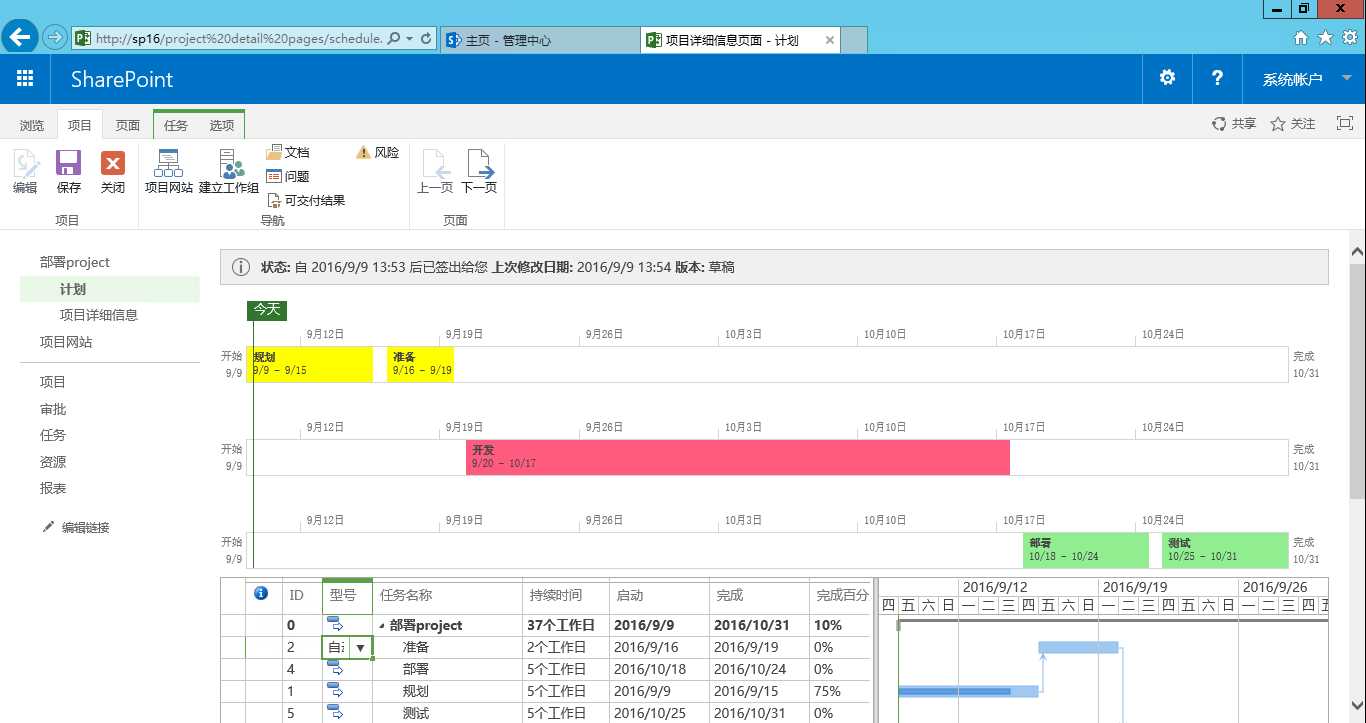
Task: Switch to the 浏览 ribbon tab
Action: tap(32, 125)
